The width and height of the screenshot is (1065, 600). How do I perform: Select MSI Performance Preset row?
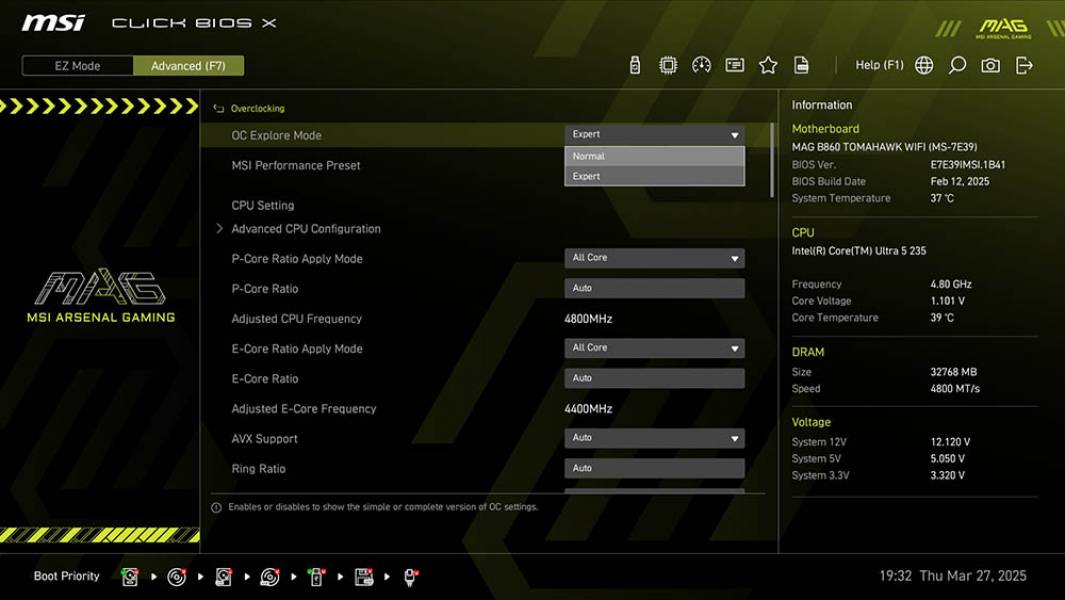click(295, 165)
